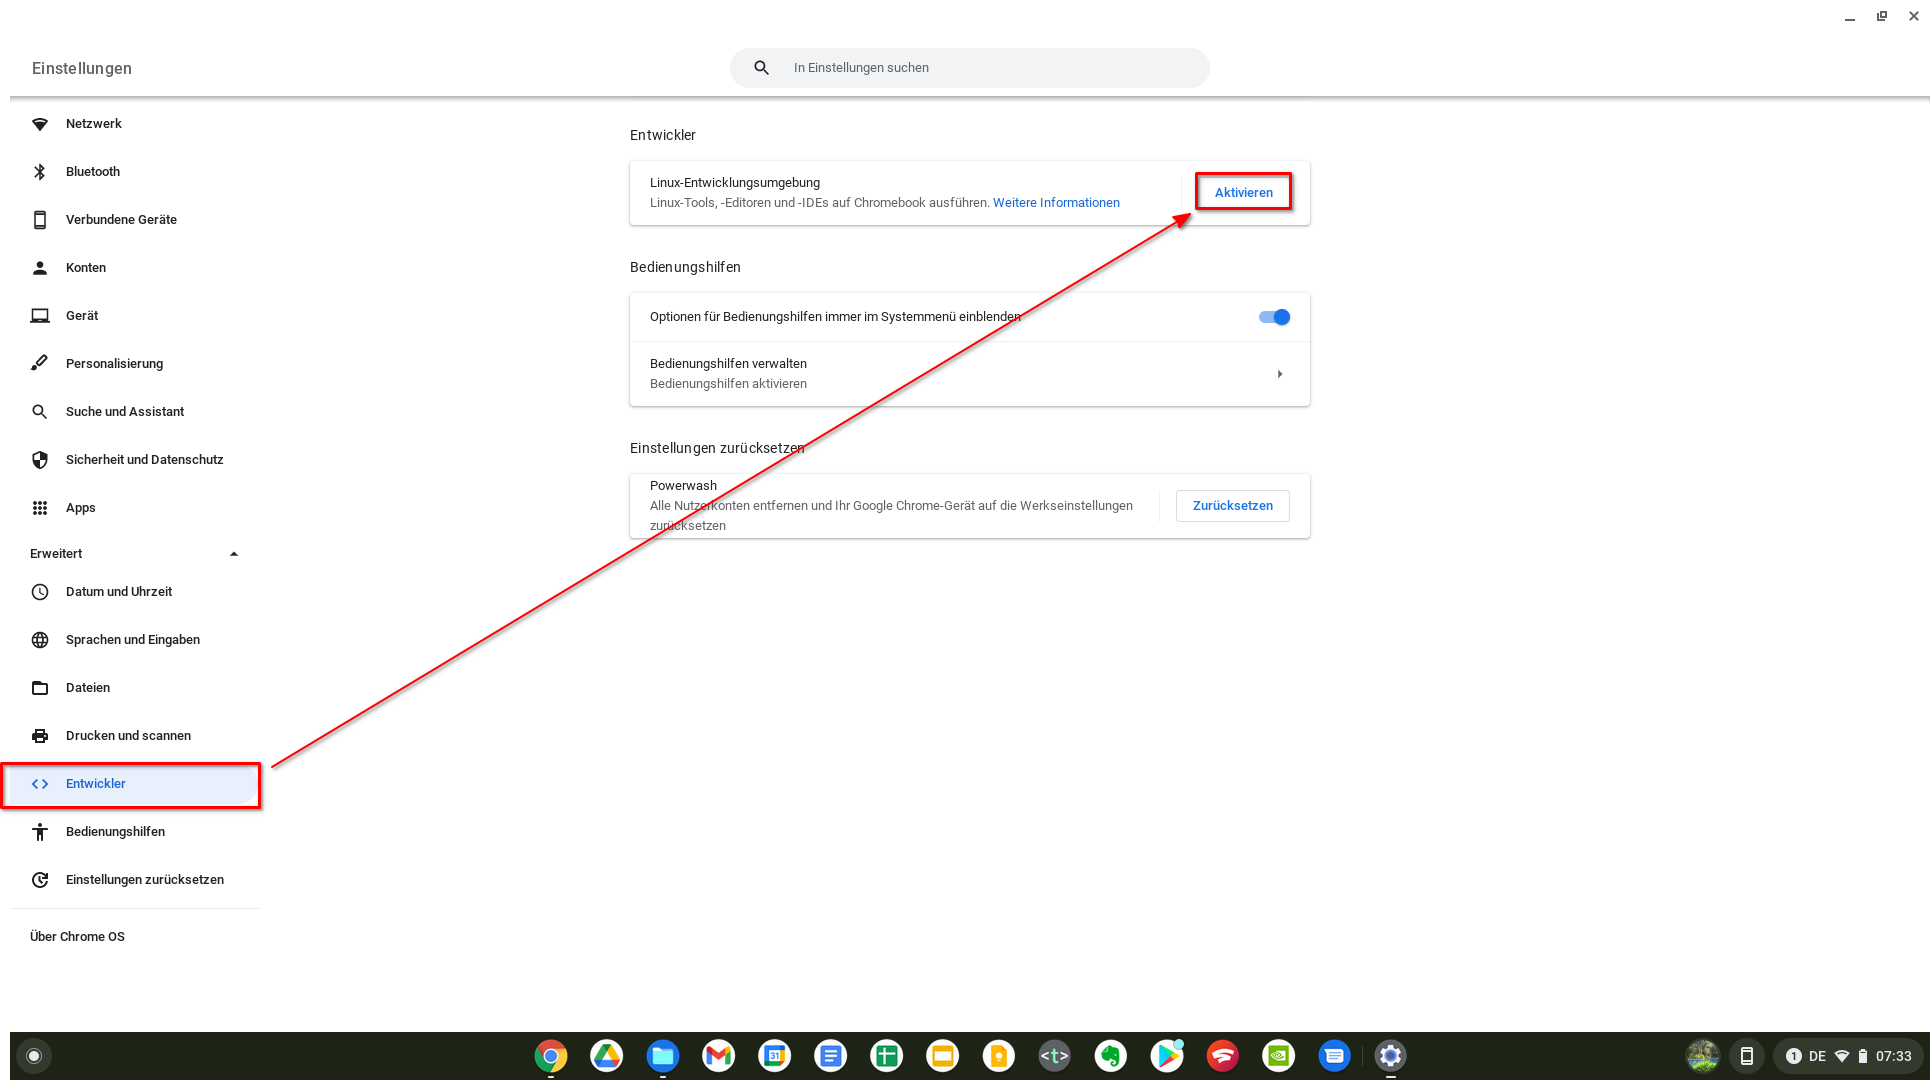Viewport: 1930px width, 1080px height.
Task: Click the Netzwerk wifi icon
Action: [40, 124]
